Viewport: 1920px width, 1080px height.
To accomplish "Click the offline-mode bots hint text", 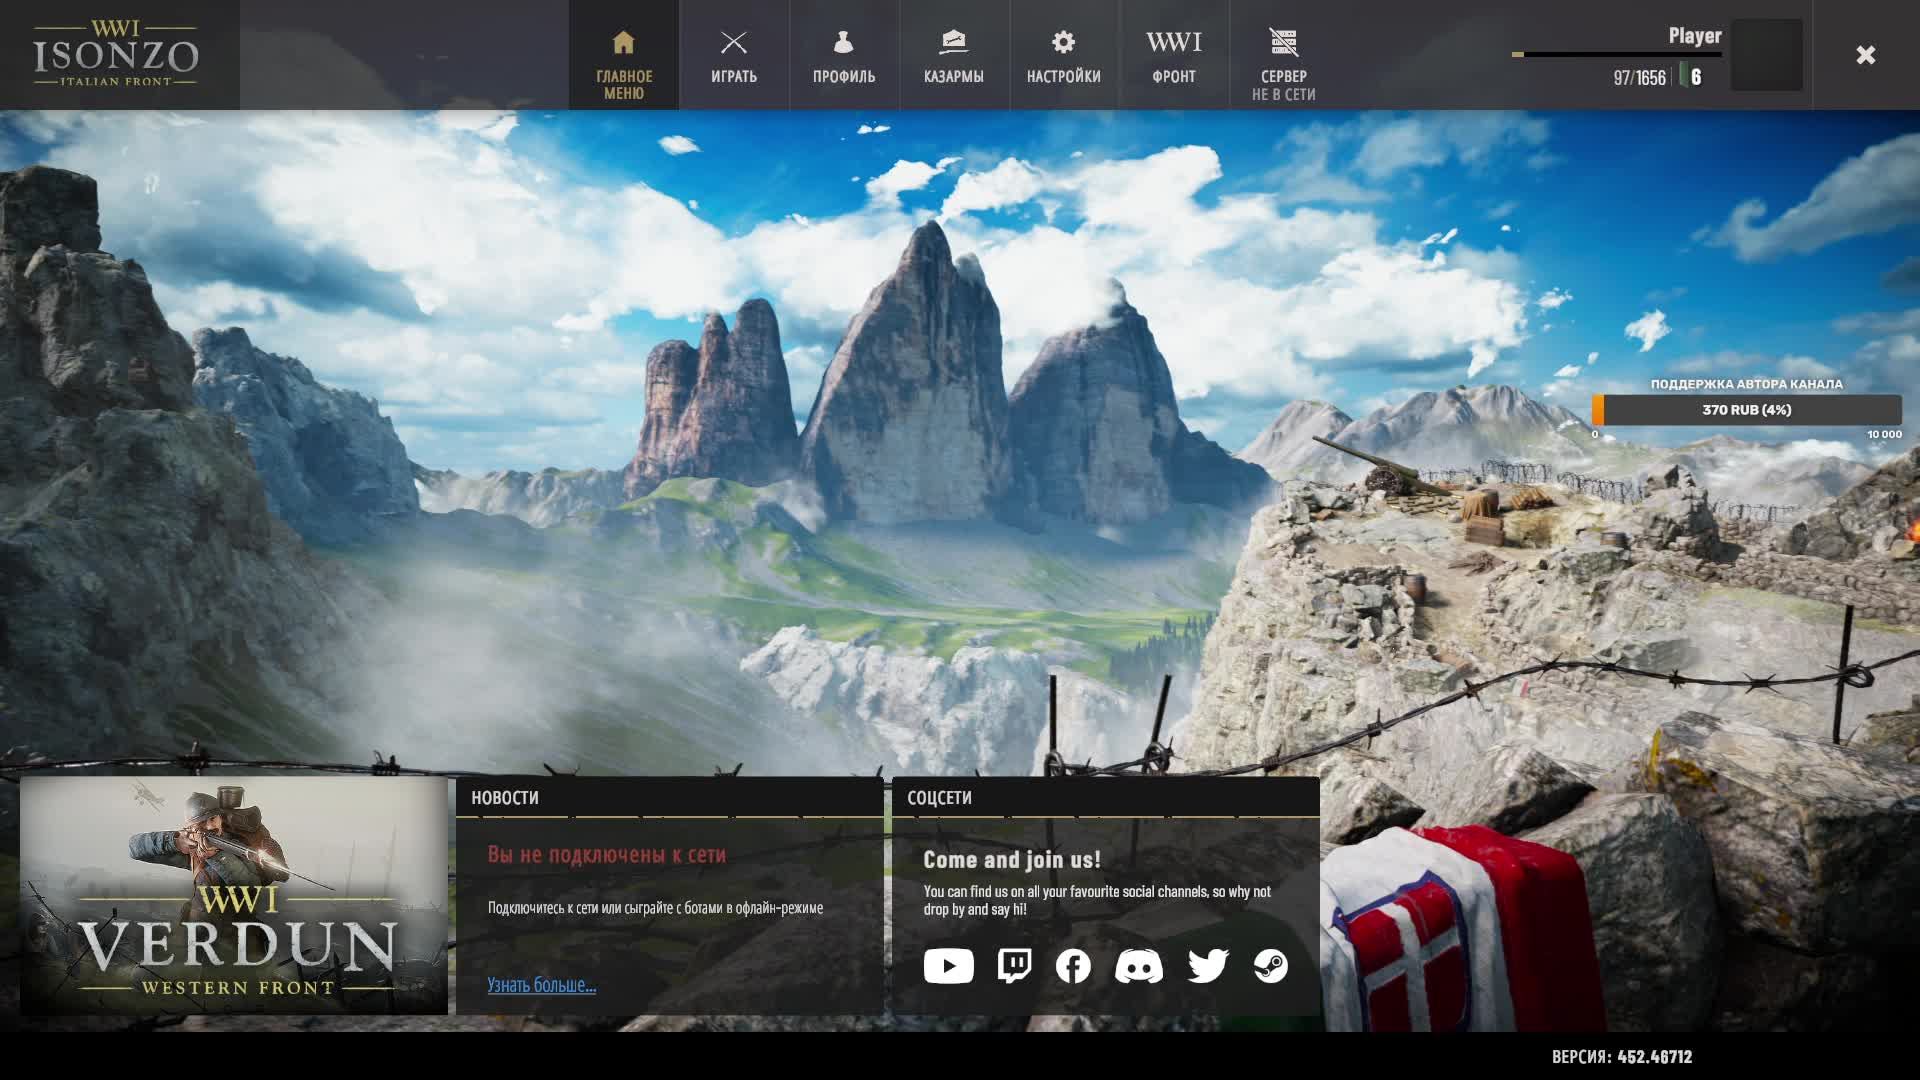I will (656, 908).
